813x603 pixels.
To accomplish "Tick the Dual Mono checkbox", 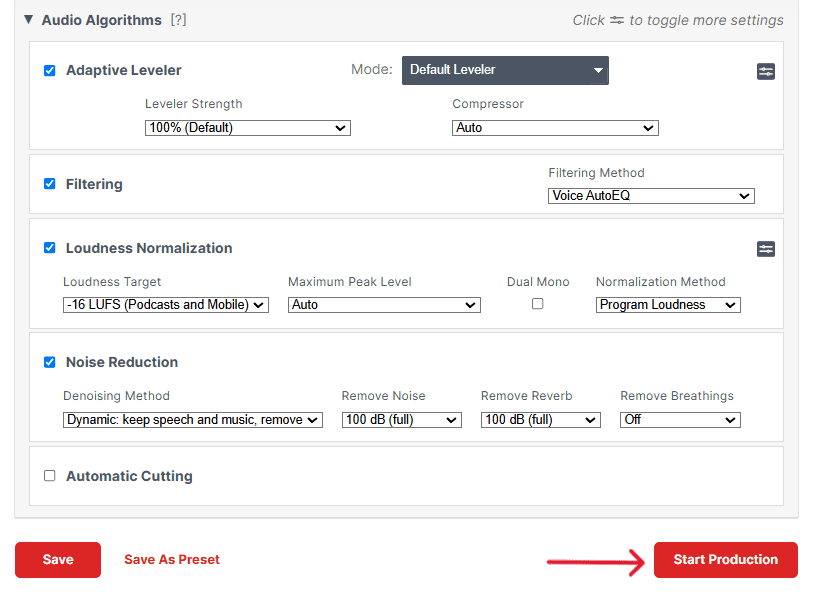I will (x=538, y=304).
